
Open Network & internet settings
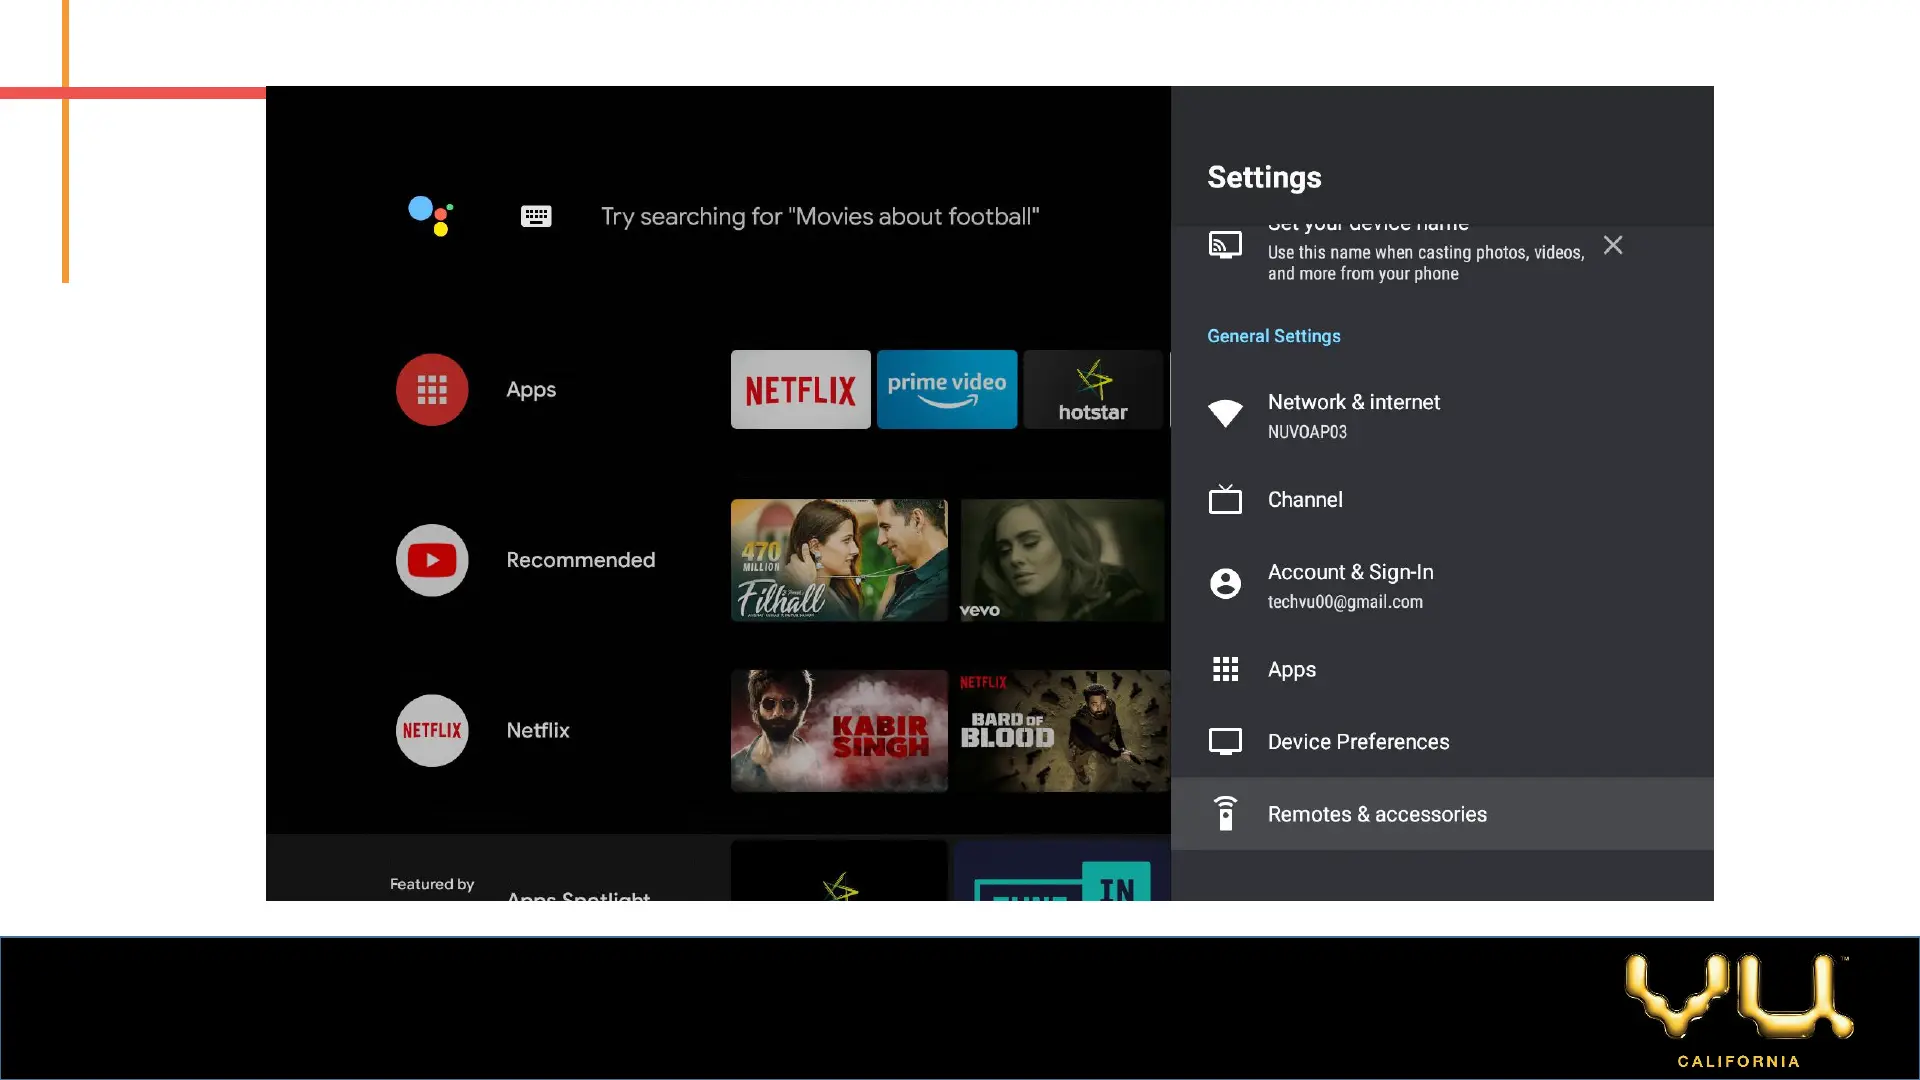[x=1354, y=402]
